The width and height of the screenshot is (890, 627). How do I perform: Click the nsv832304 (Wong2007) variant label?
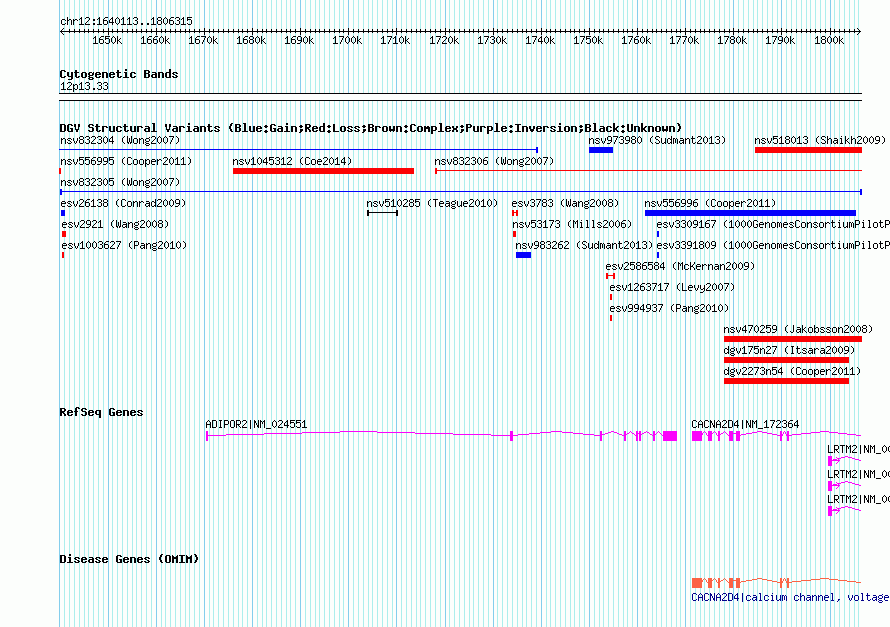[120, 140]
